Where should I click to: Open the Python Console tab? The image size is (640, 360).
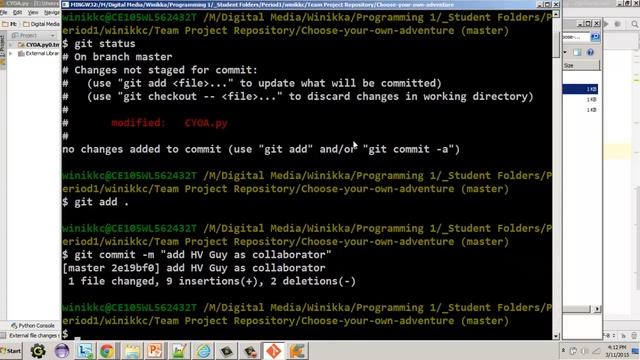(x=33, y=326)
